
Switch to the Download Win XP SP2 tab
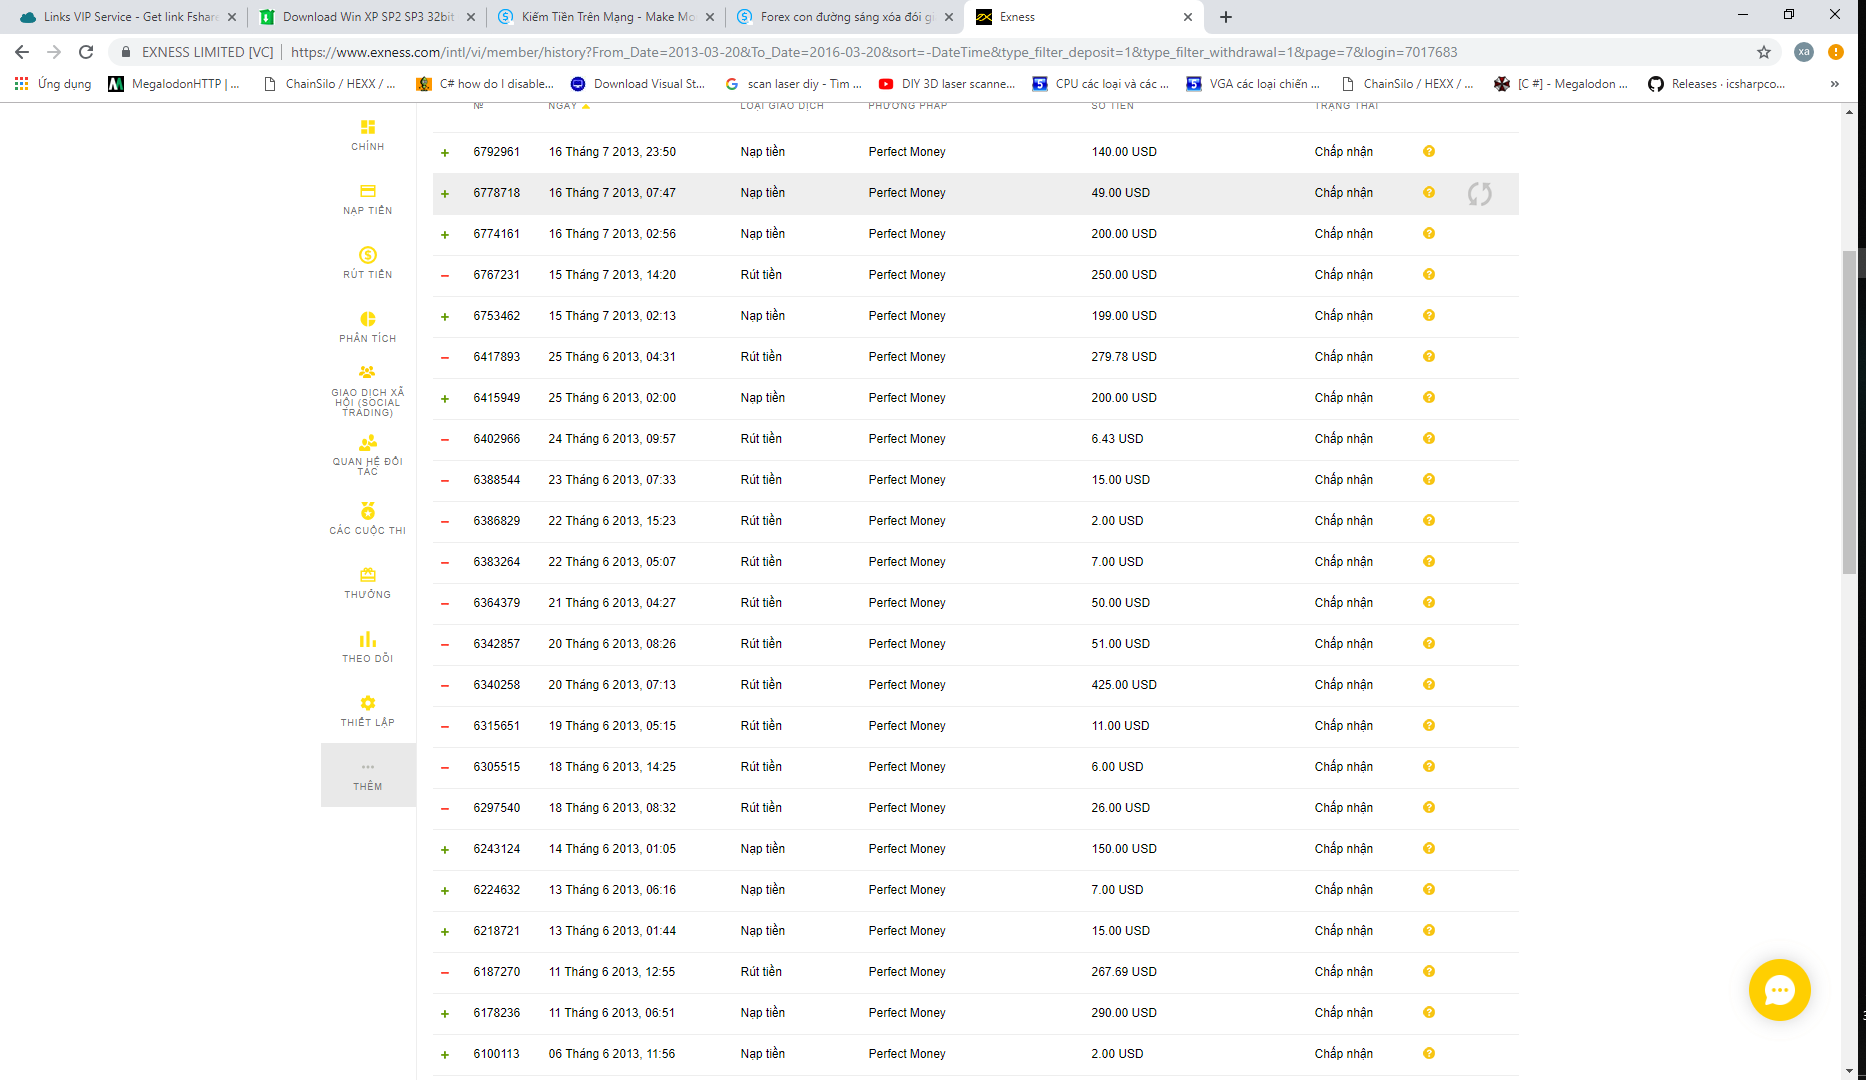point(367,17)
